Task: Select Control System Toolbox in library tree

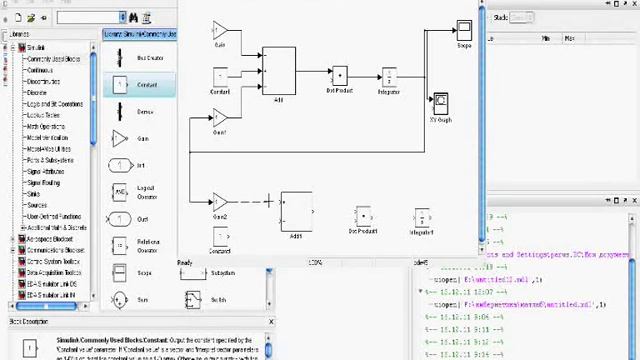Action: [x=53, y=262]
